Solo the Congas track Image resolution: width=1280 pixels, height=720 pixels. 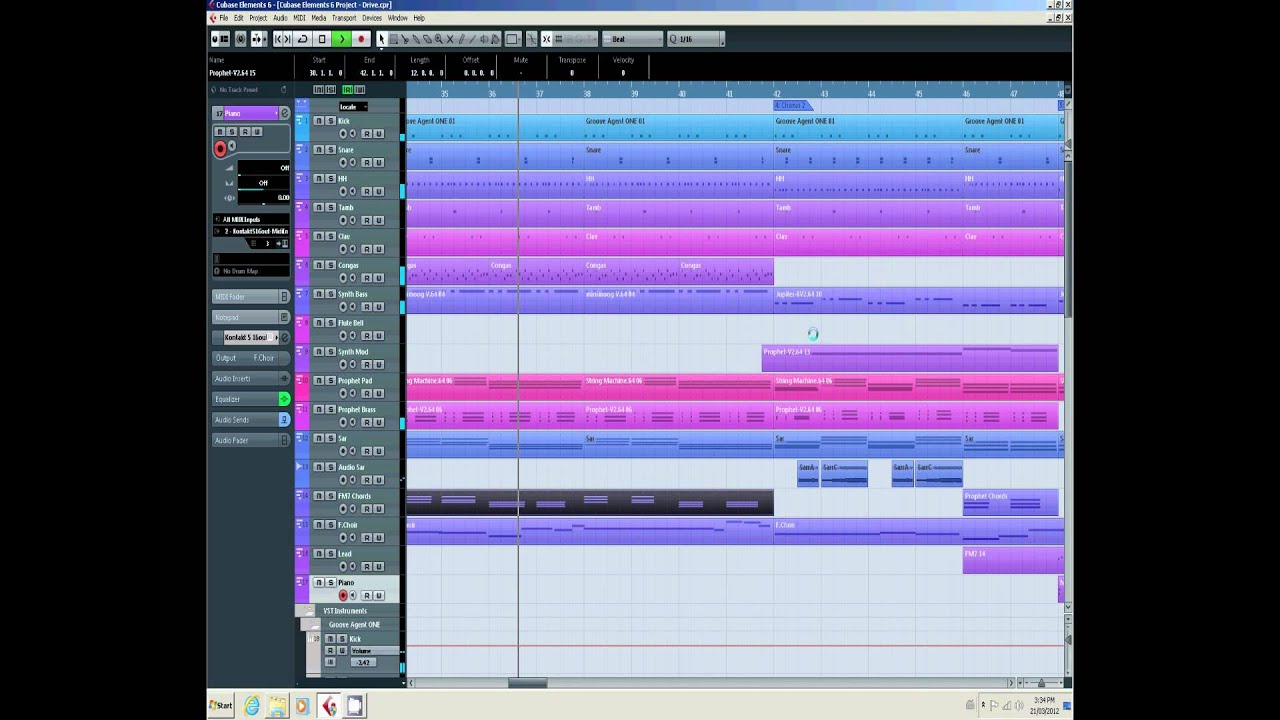pos(331,265)
